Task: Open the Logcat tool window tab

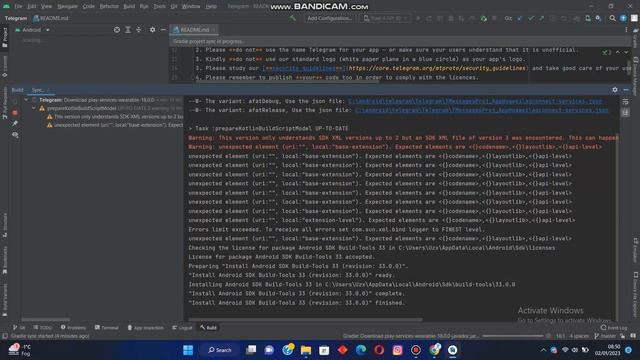Action: click(x=182, y=327)
